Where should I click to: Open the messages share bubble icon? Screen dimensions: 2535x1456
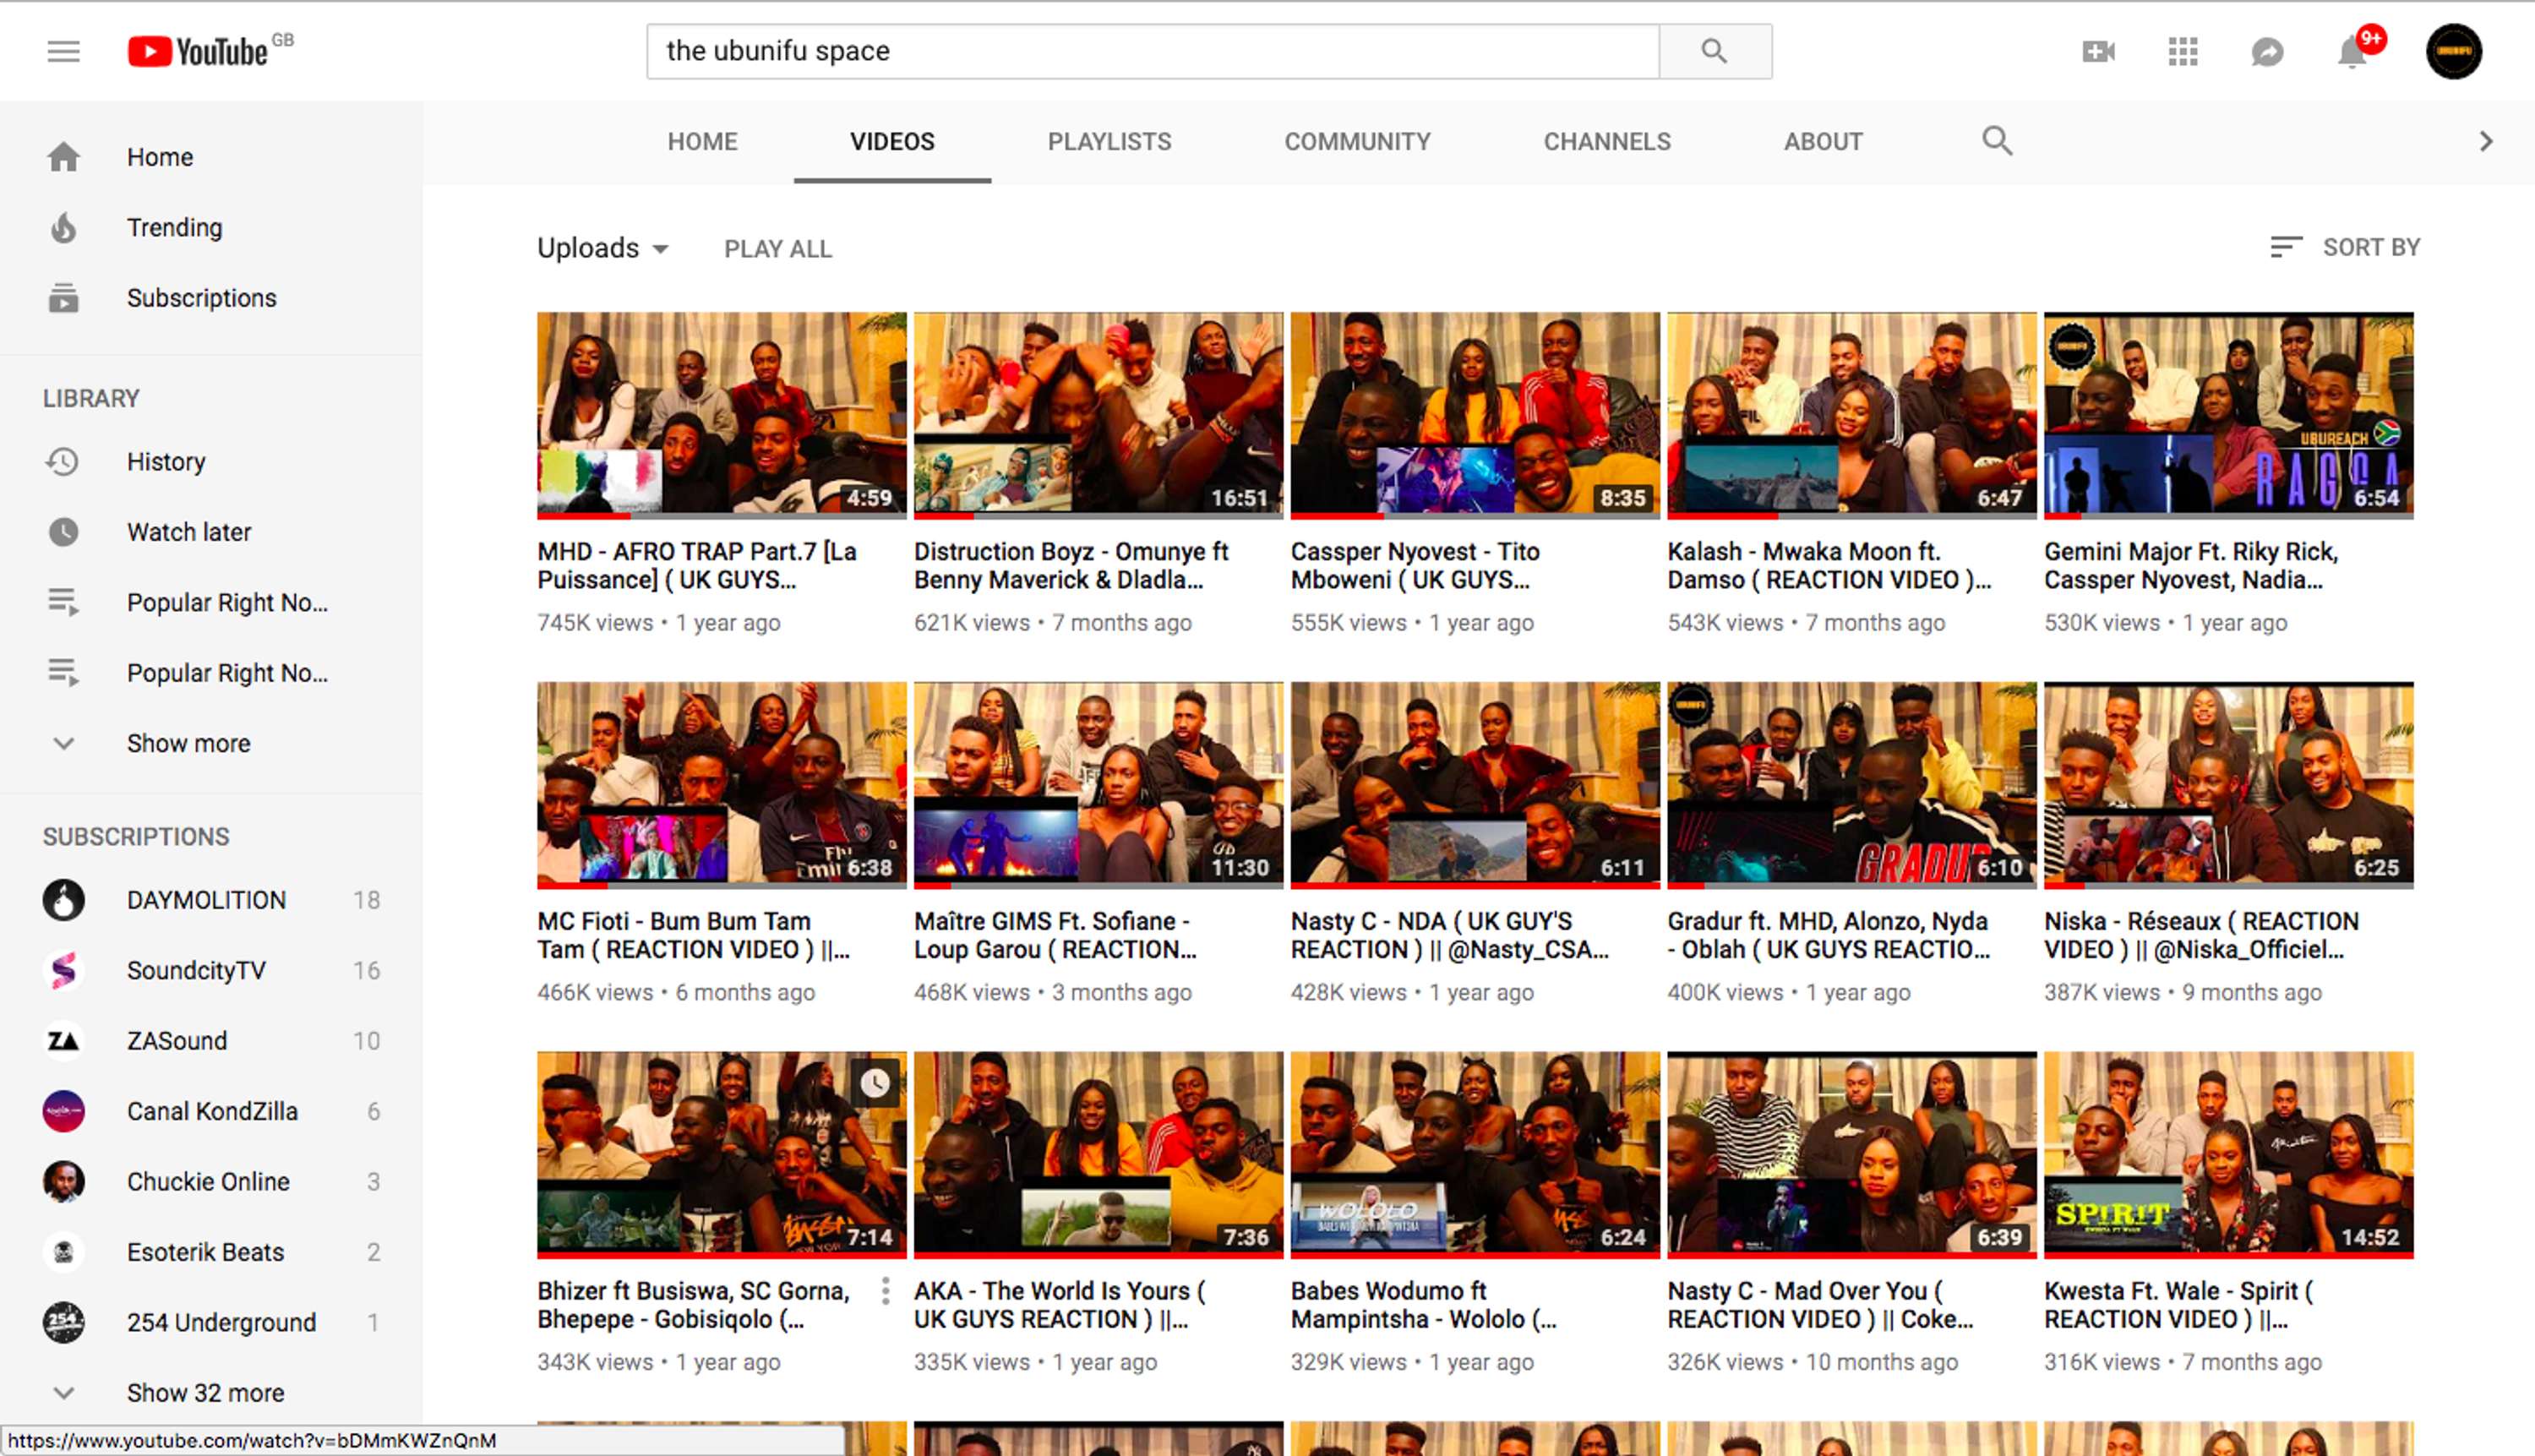click(x=2267, y=51)
